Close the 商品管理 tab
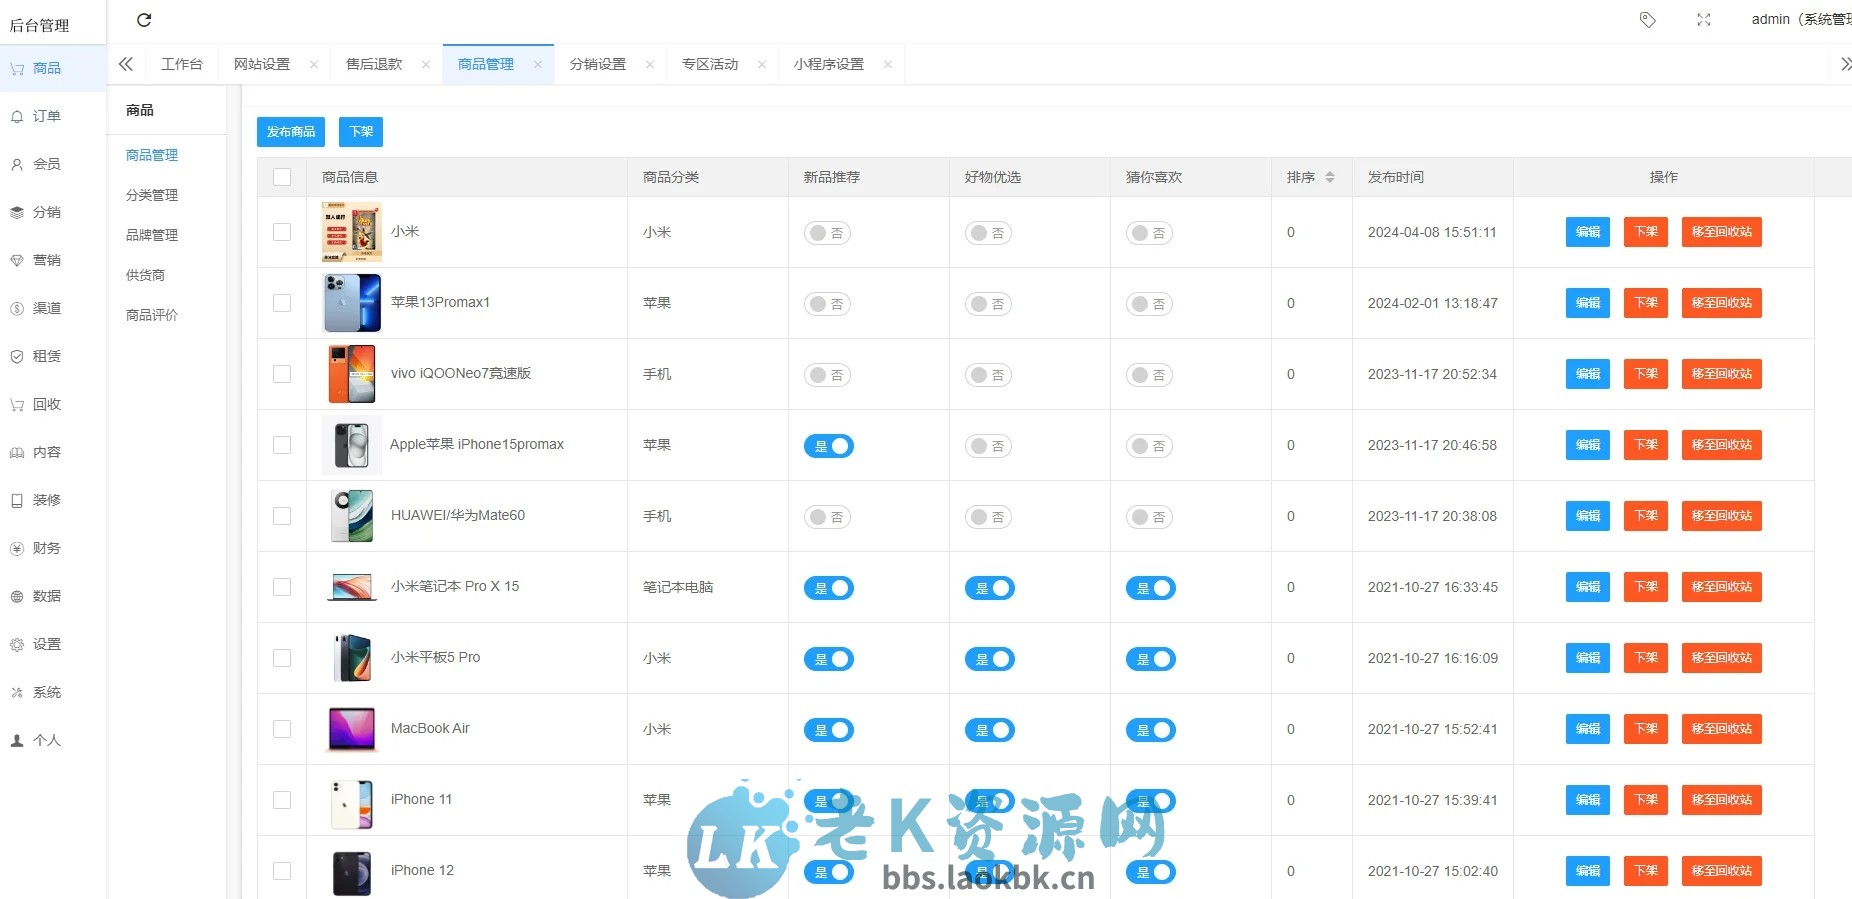This screenshot has width=1852, height=899. (x=538, y=64)
